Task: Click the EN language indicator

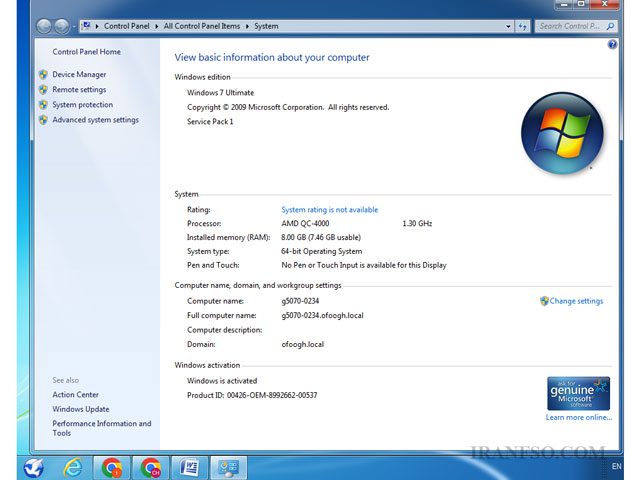Action: 616,466
